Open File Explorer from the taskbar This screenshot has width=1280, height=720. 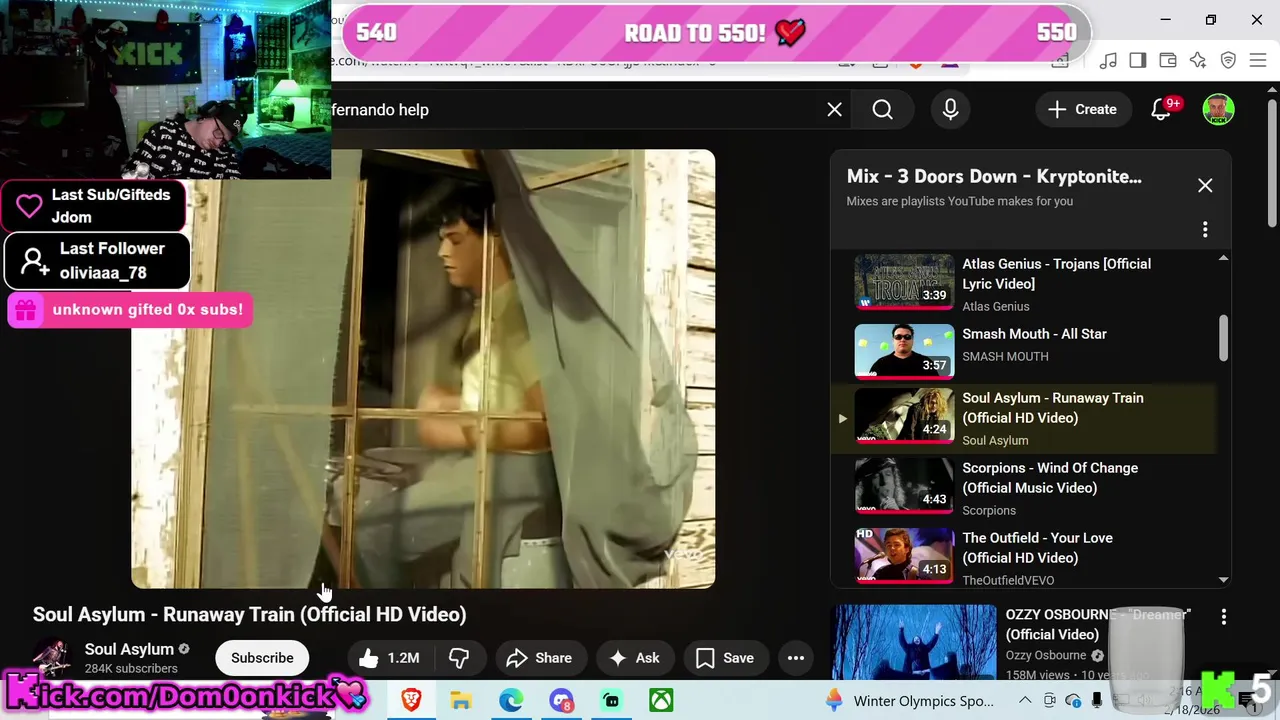pyautogui.click(x=461, y=700)
